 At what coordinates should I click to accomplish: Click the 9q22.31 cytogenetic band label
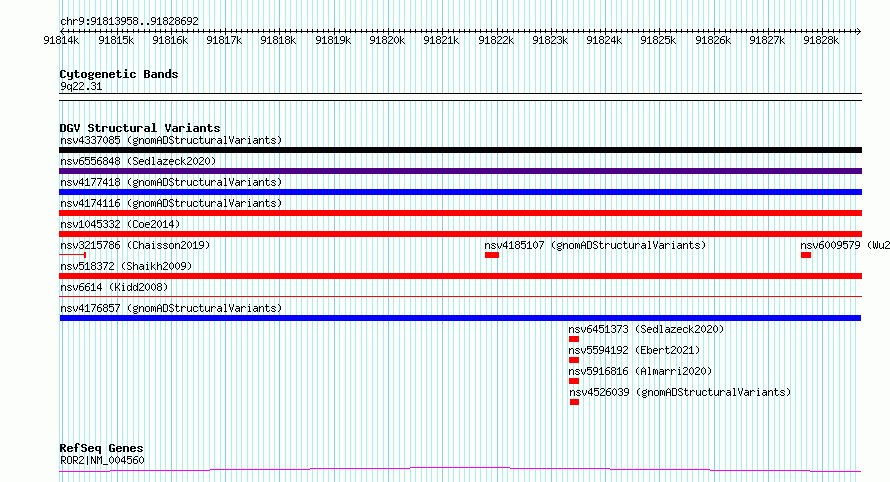(x=81, y=86)
